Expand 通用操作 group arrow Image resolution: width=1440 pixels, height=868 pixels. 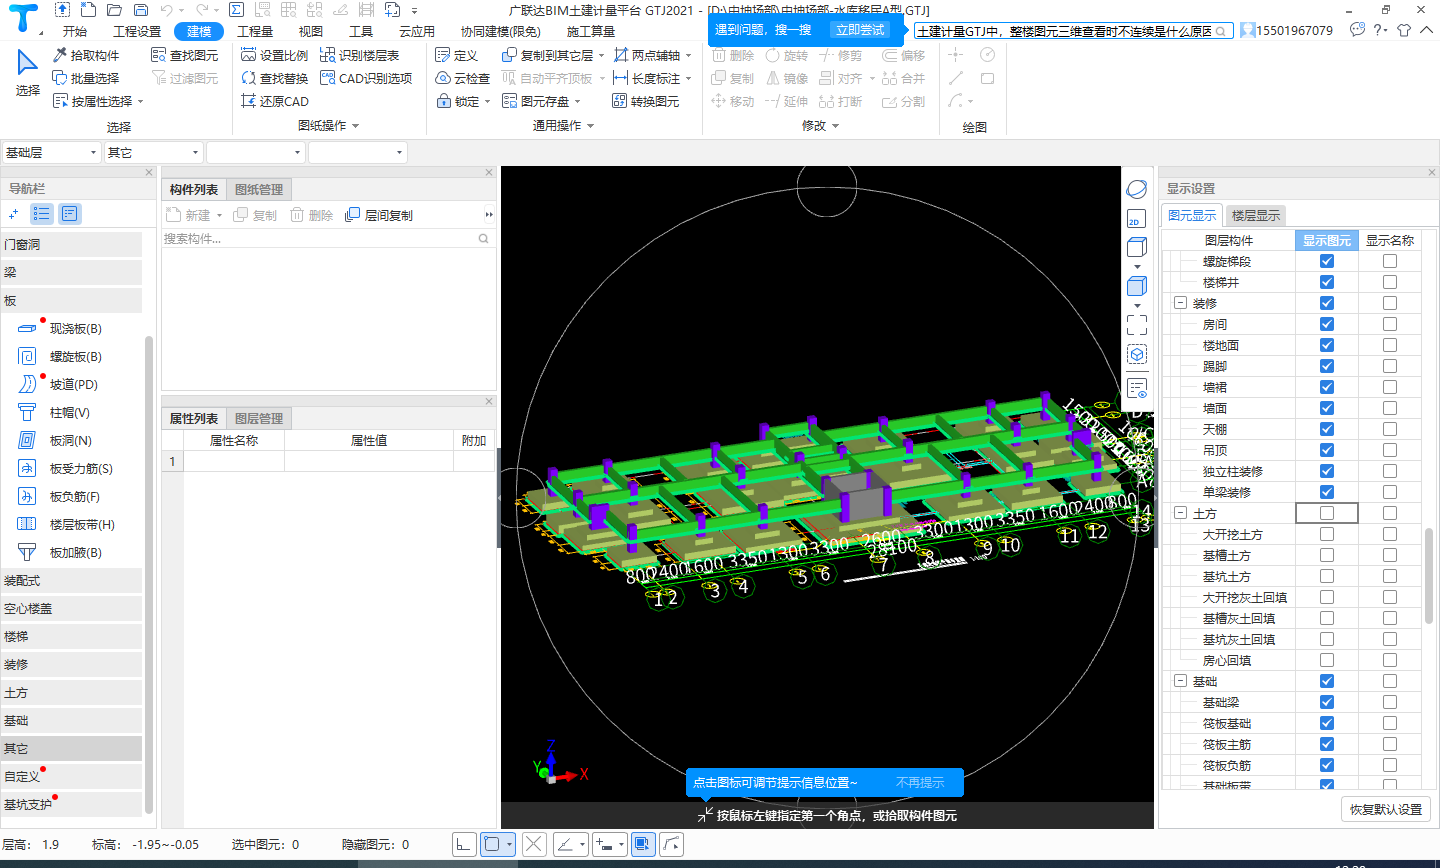[590, 126]
